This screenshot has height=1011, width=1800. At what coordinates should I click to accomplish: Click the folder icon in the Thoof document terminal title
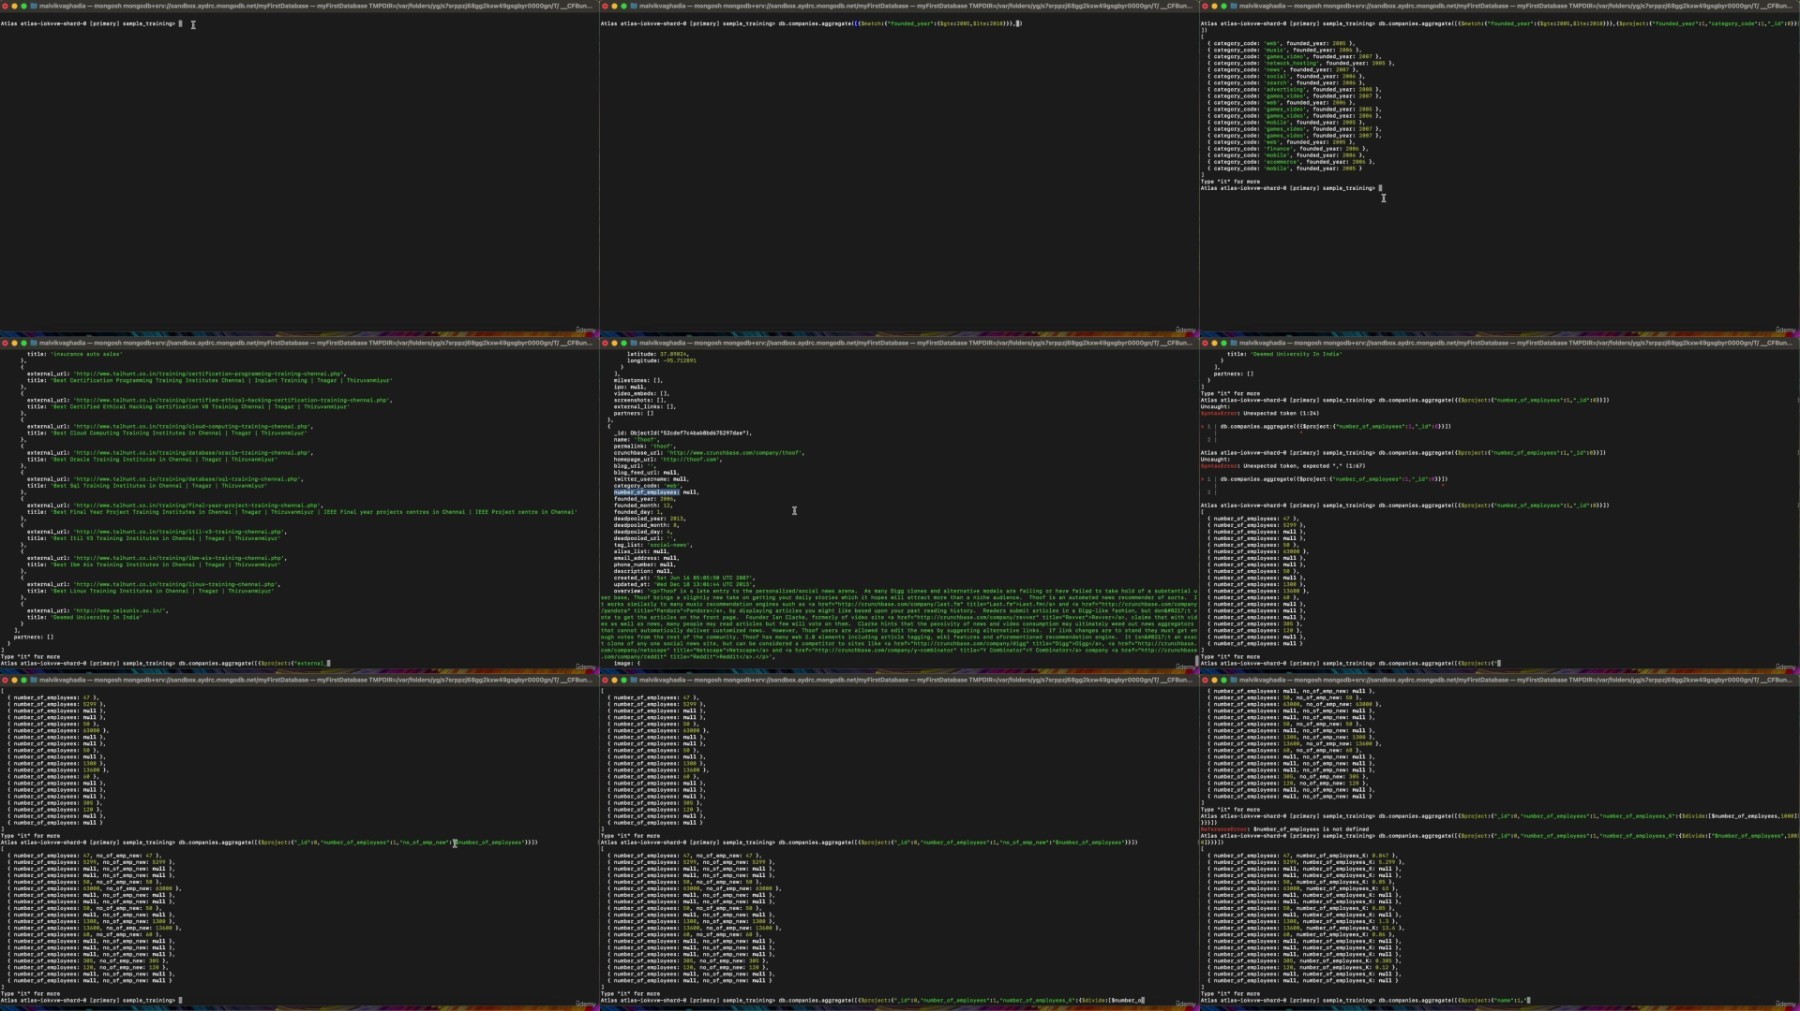[633, 343]
